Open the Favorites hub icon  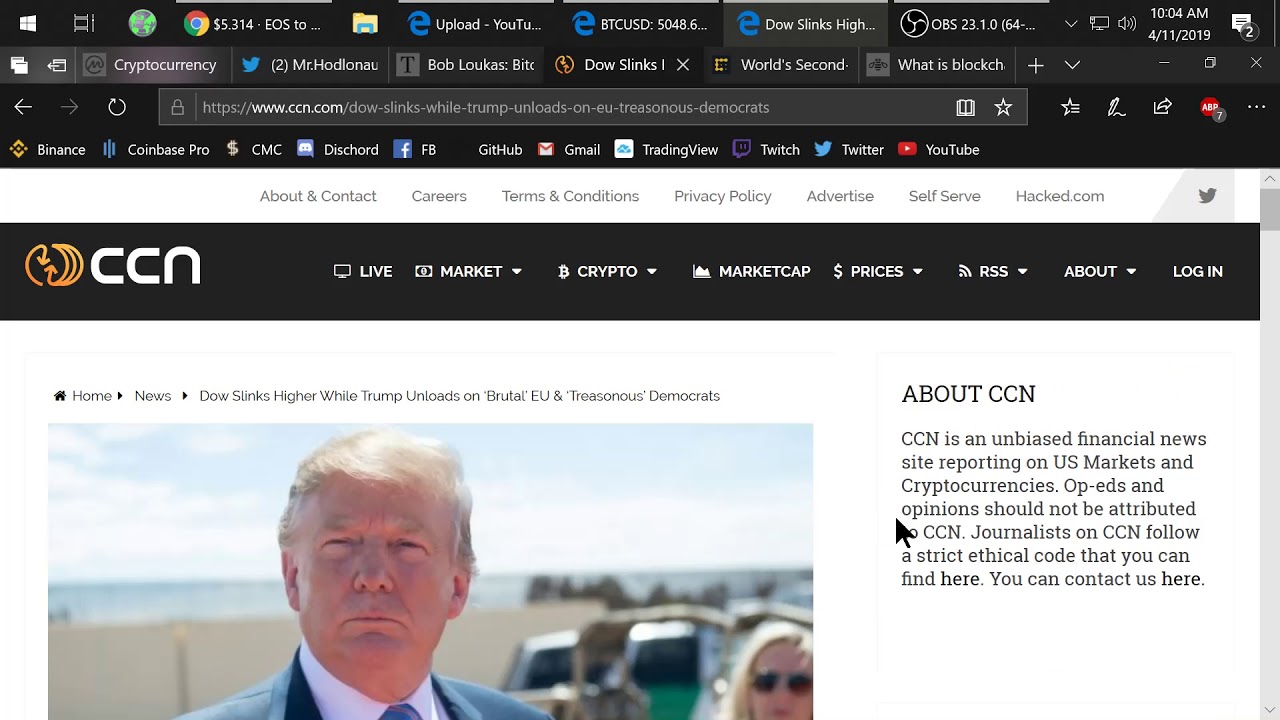click(1070, 107)
